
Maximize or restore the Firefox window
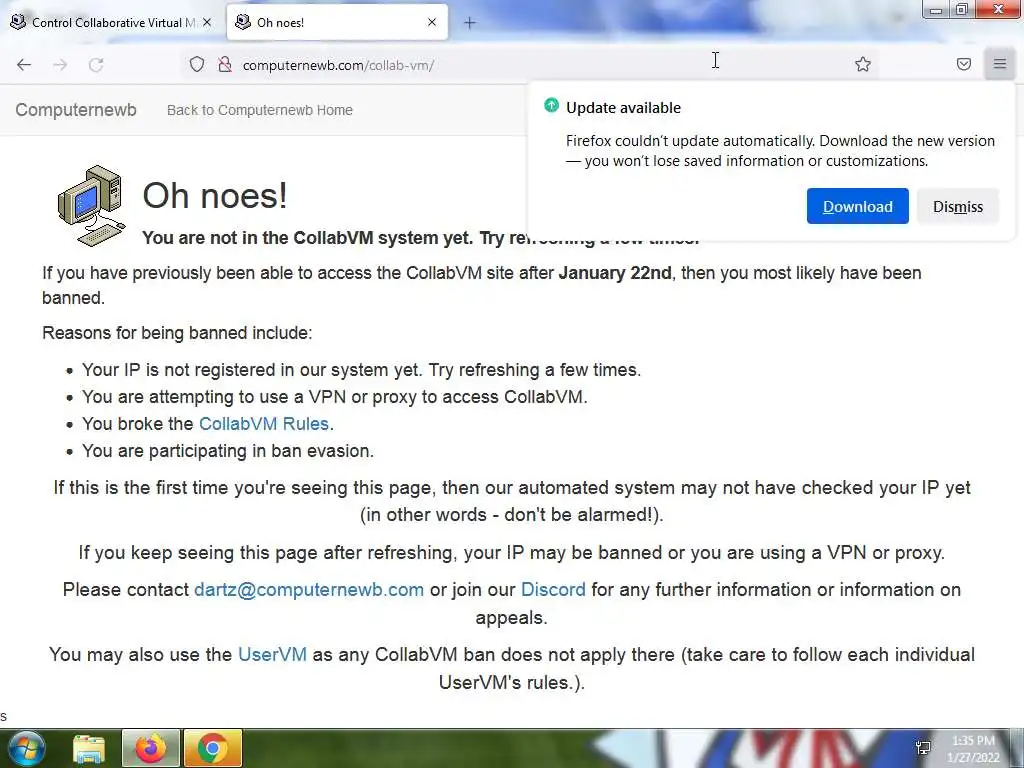(x=962, y=9)
